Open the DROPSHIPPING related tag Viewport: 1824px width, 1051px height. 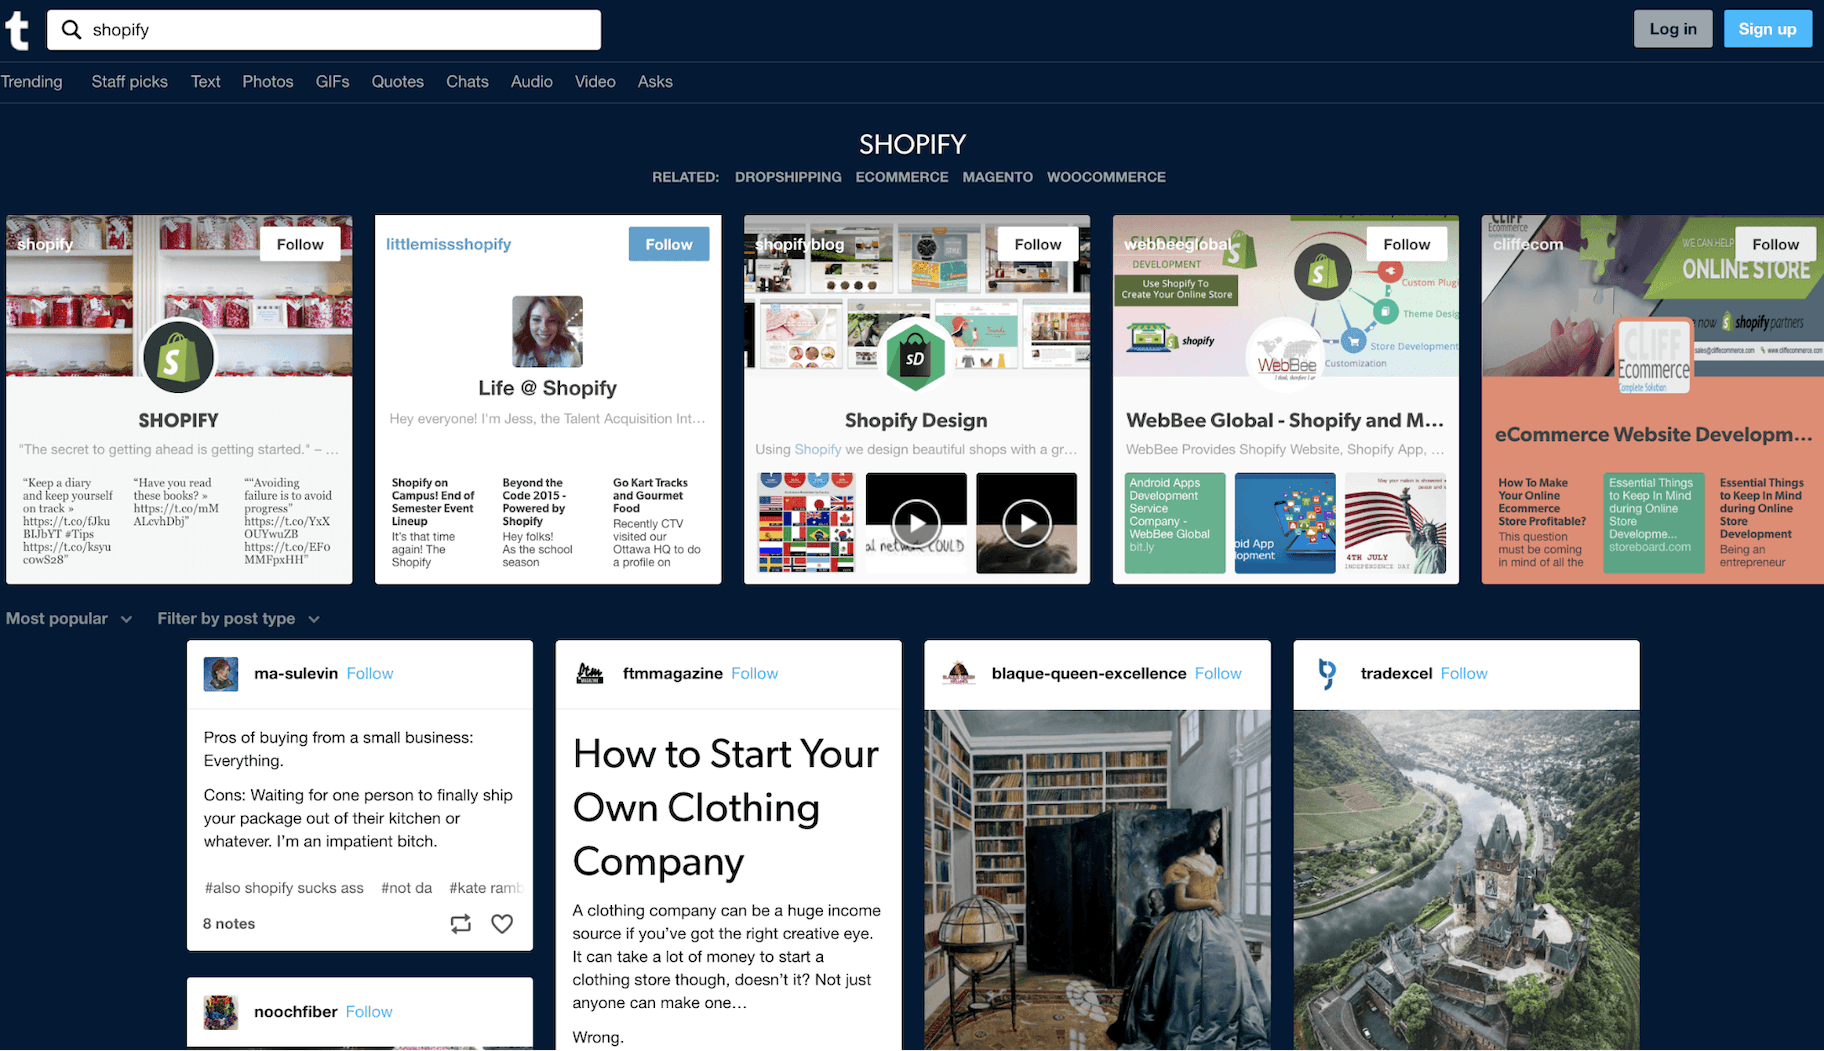[x=788, y=177]
